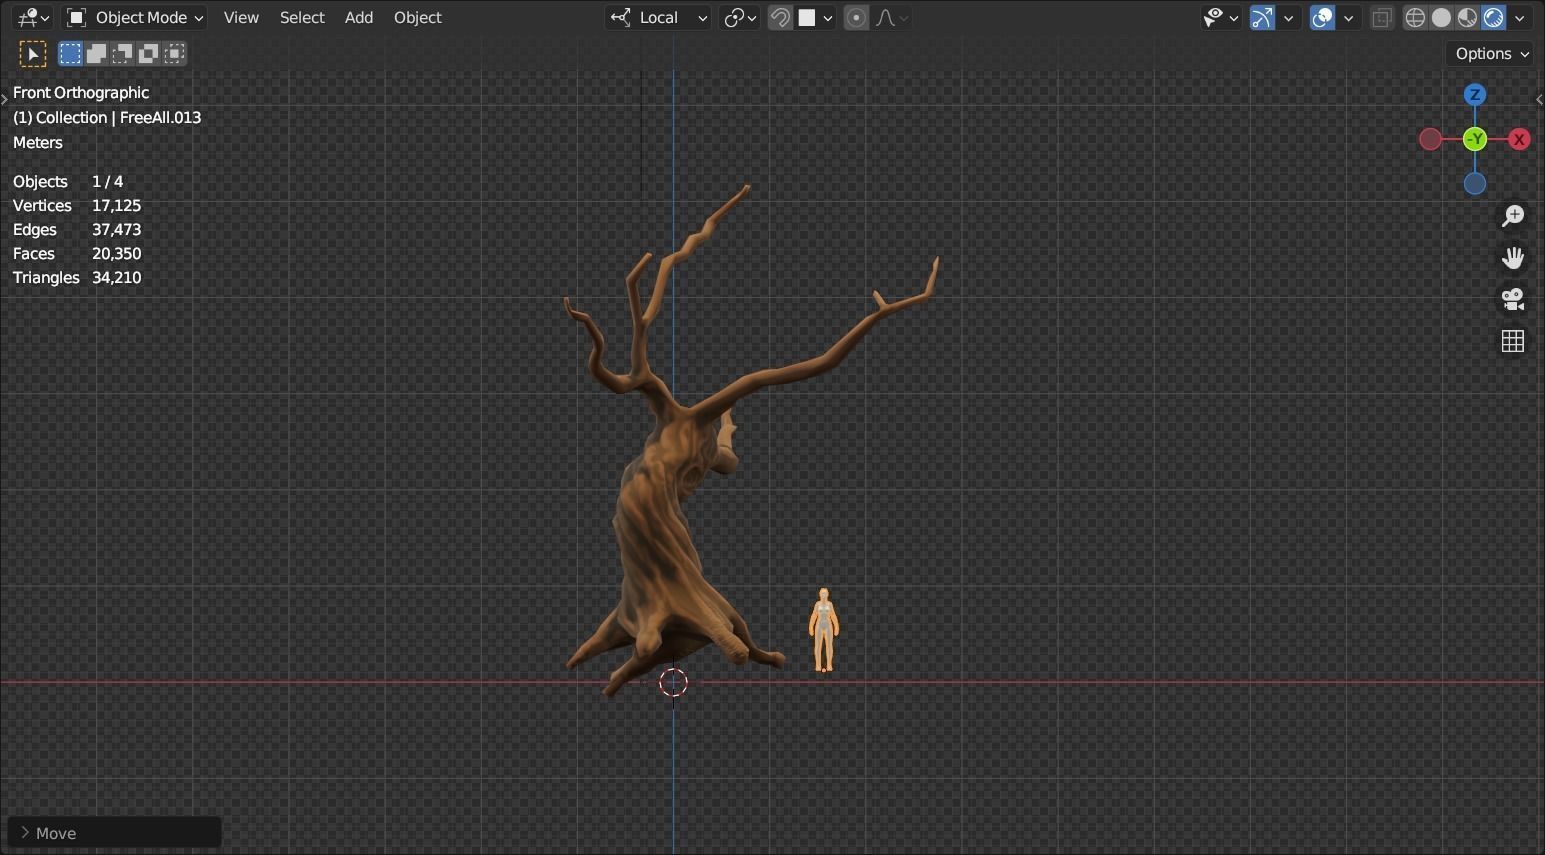Switch to wireframe shading
The height and width of the screenshot is (855, 1545).
(x=1415, y=17)
